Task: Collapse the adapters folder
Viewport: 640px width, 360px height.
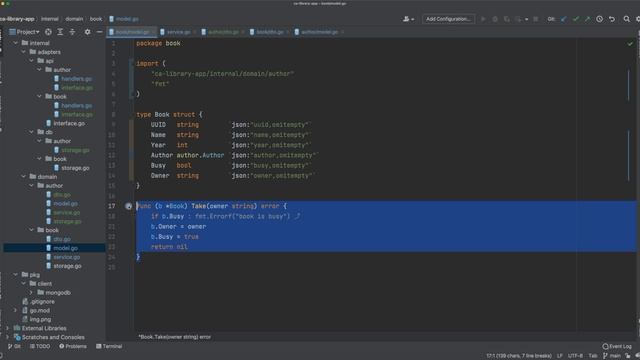Action: [x=24, y=52]
